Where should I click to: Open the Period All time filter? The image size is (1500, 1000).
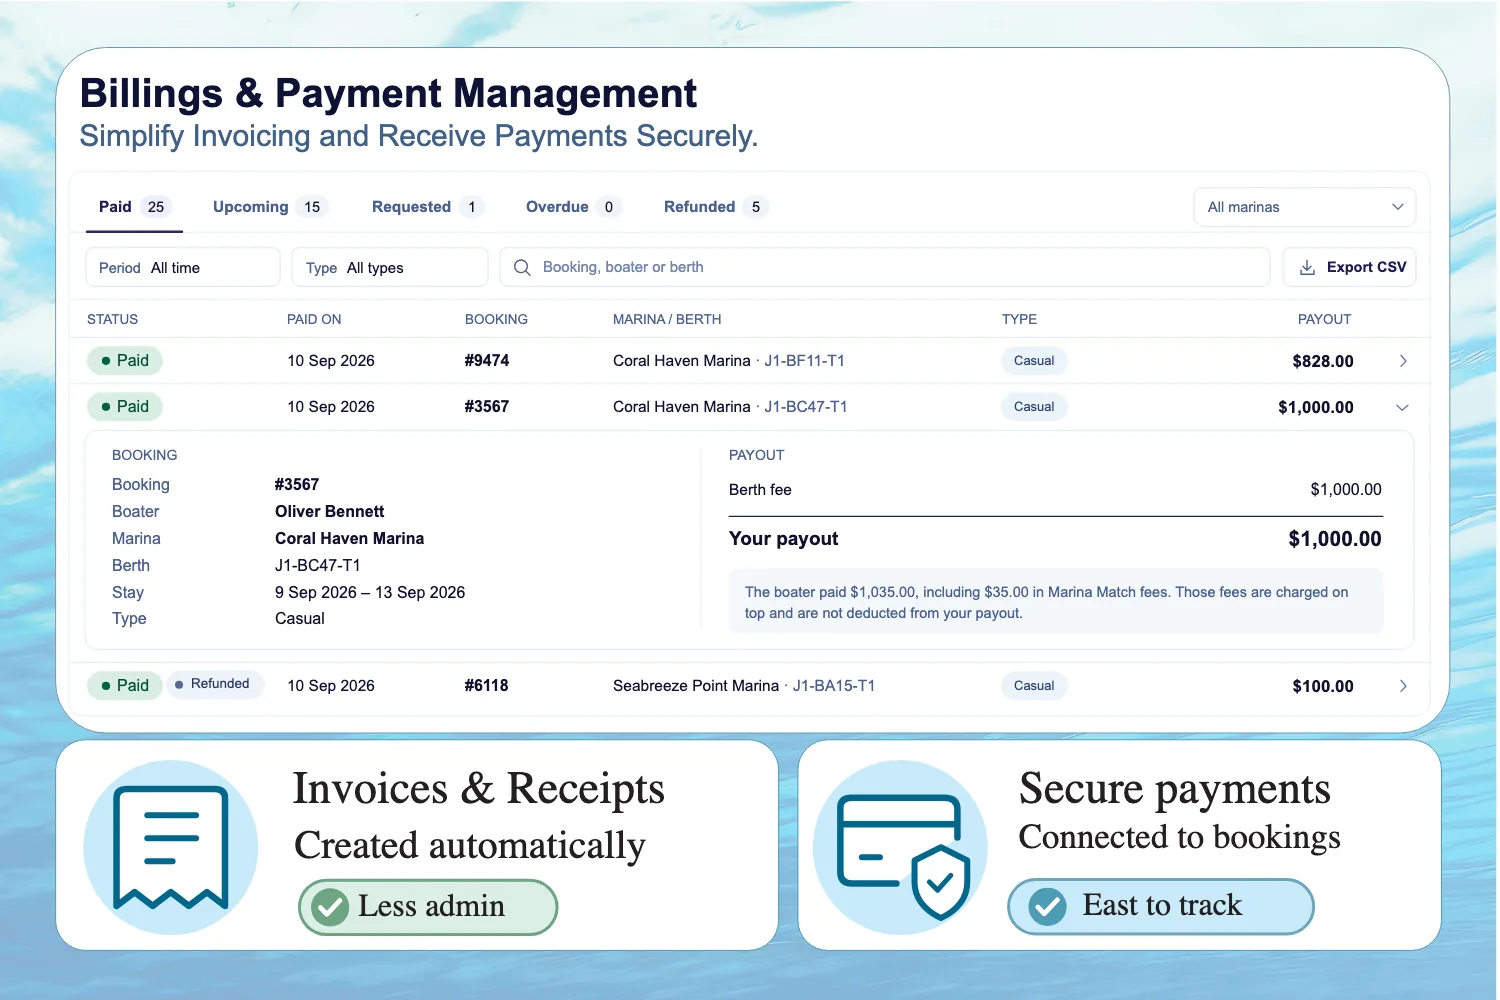tap(183, 268)
